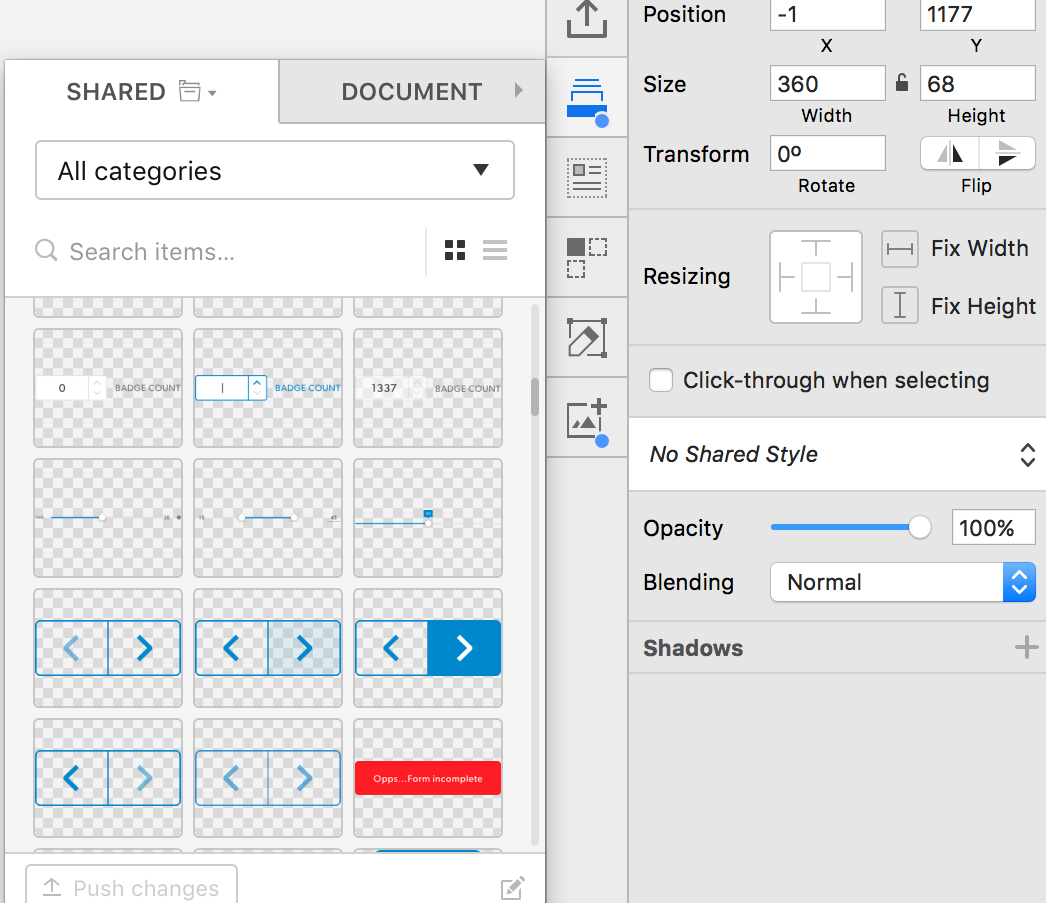Image resolution: width=1046 pixels, height=903 pixels.
Task: Click the add image icon
Action: (587, 420)
